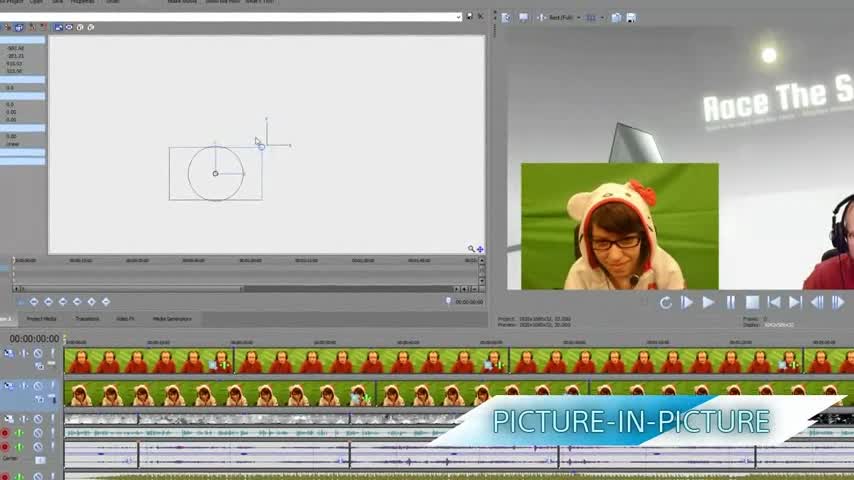Click Play in the video preview transport

[x=708, y=302]
